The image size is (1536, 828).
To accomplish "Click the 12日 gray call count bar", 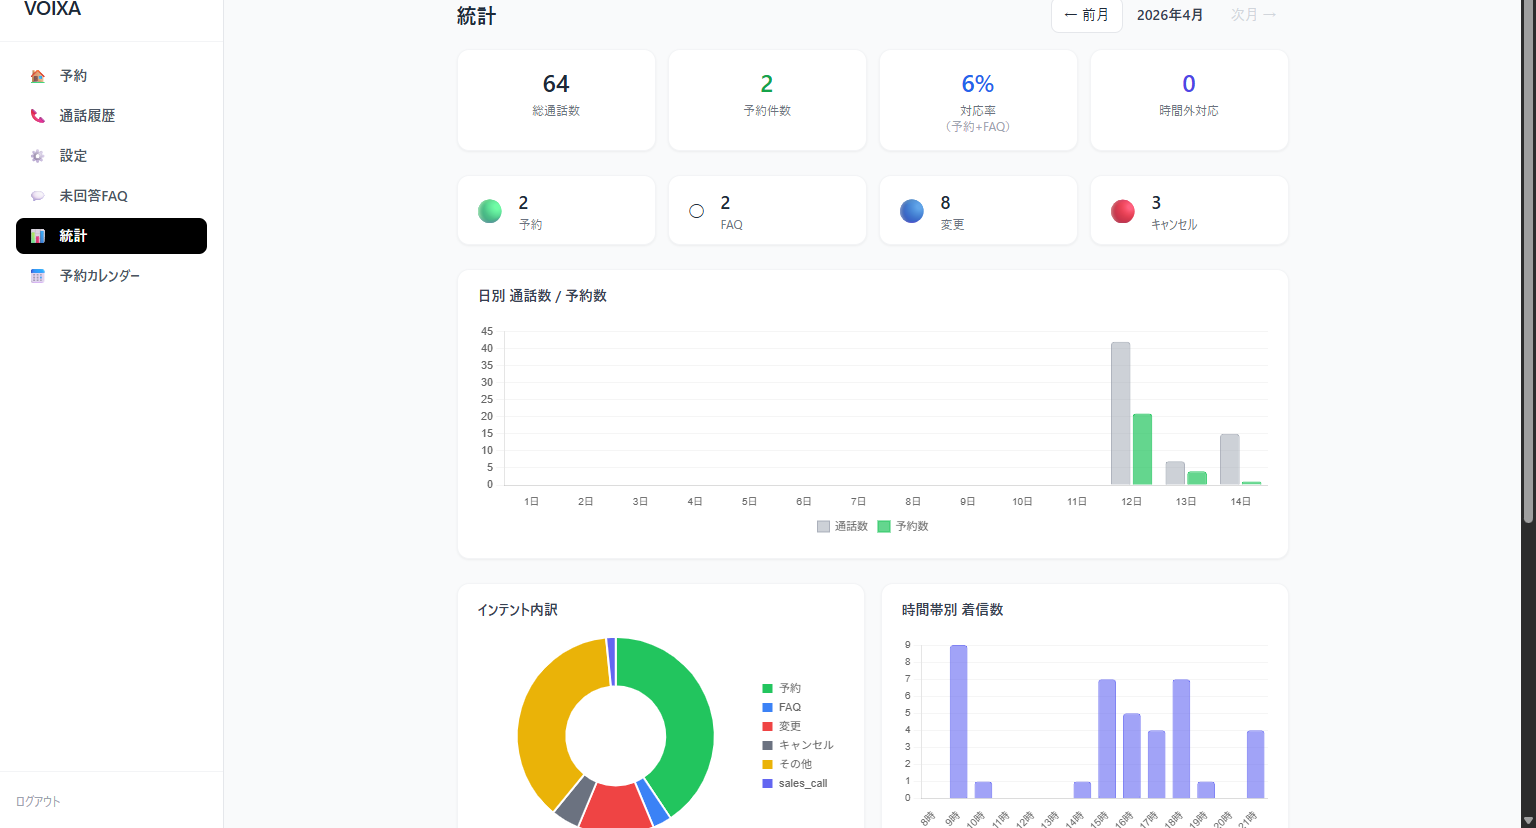I will pos(1120,413).
